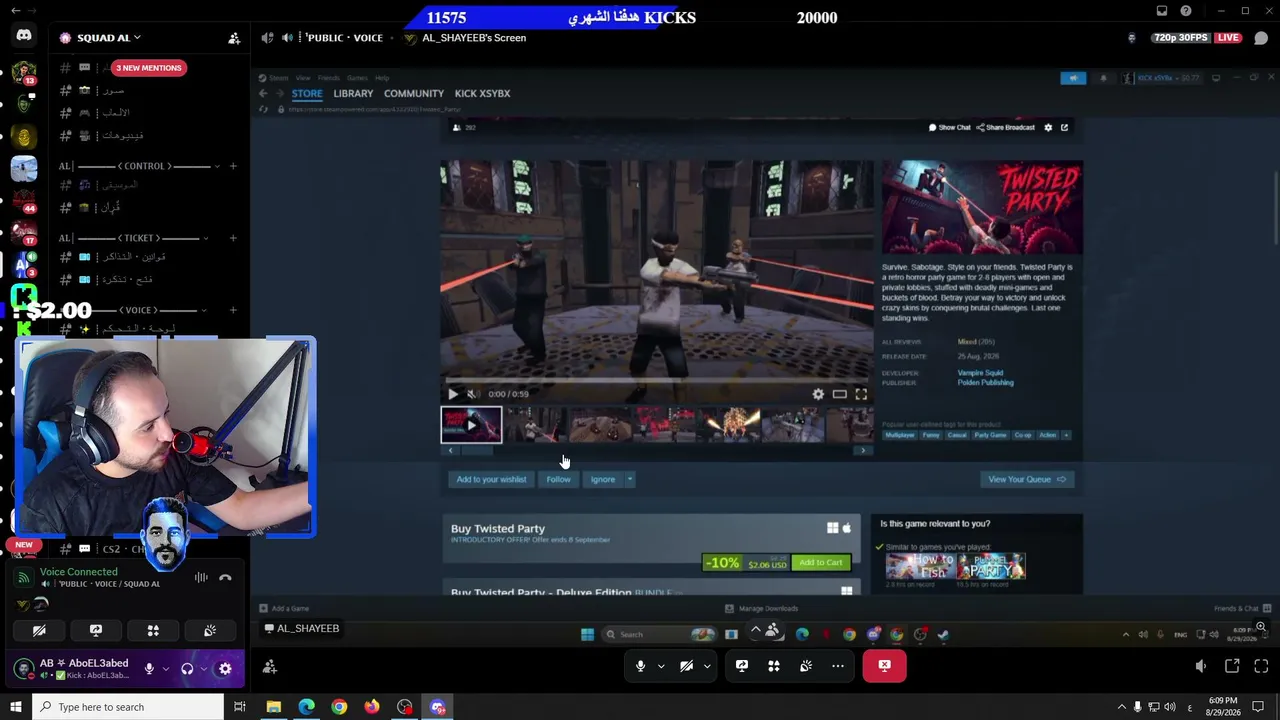
Task: Open Discord home via the Discord logo
Action: coord(24,36)
